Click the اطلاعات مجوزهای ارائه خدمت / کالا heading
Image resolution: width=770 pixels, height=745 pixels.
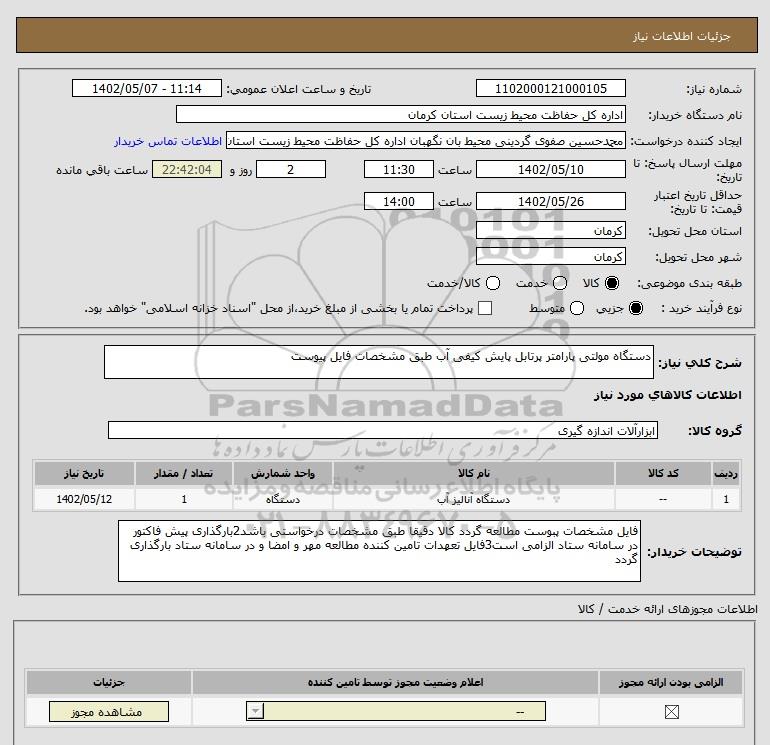point(668,609)
